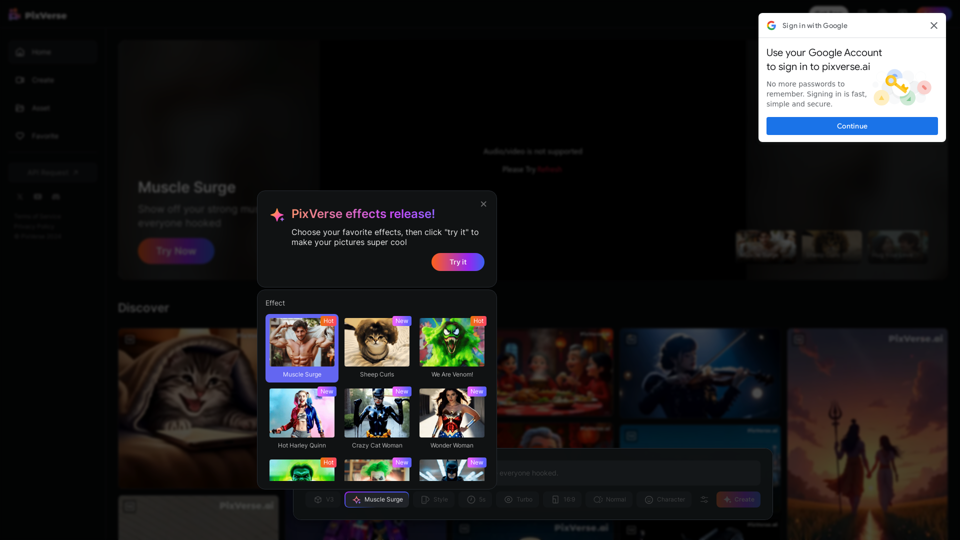Viewport: 960px width, 540px height.
Task: Open the 16:9 aspect ratio selector
Action: coord(563,500)
